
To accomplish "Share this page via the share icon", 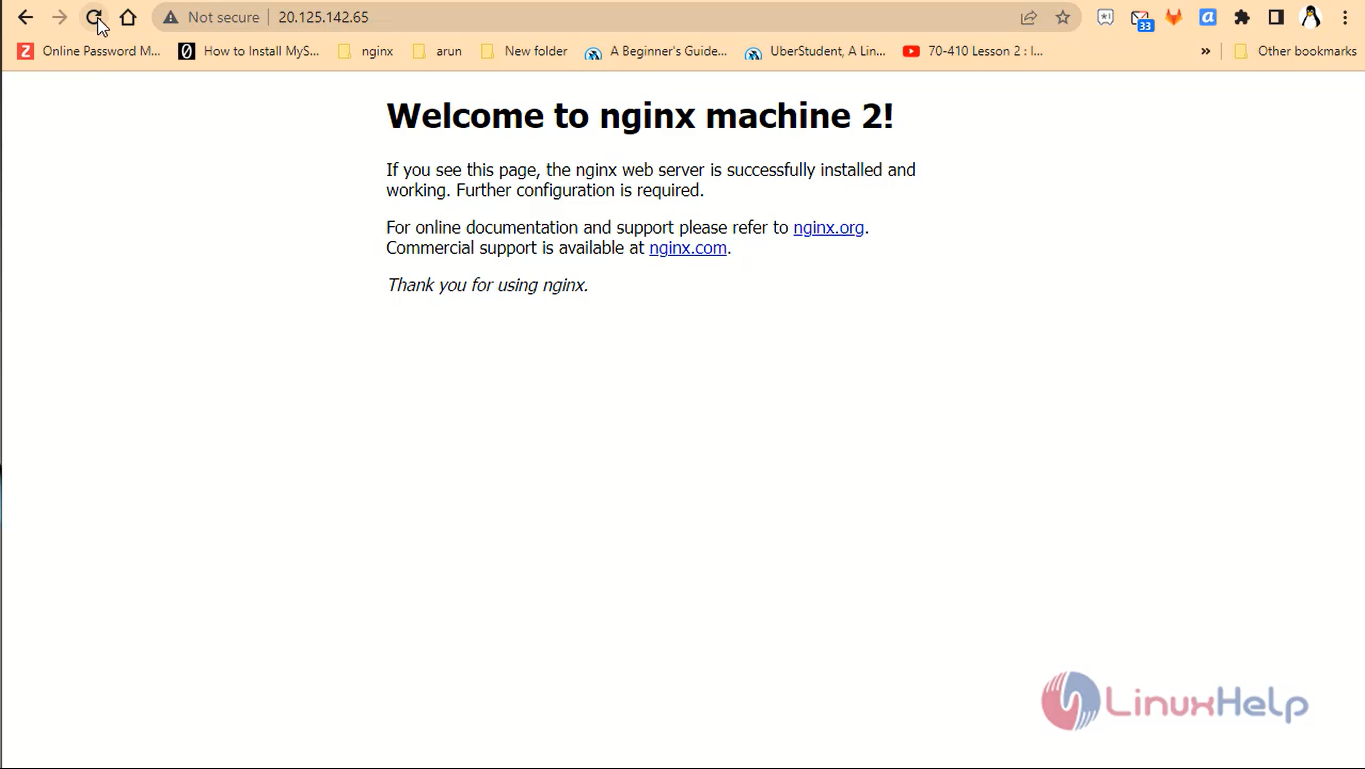I will pyautogui.click(x=1029, y=17).
